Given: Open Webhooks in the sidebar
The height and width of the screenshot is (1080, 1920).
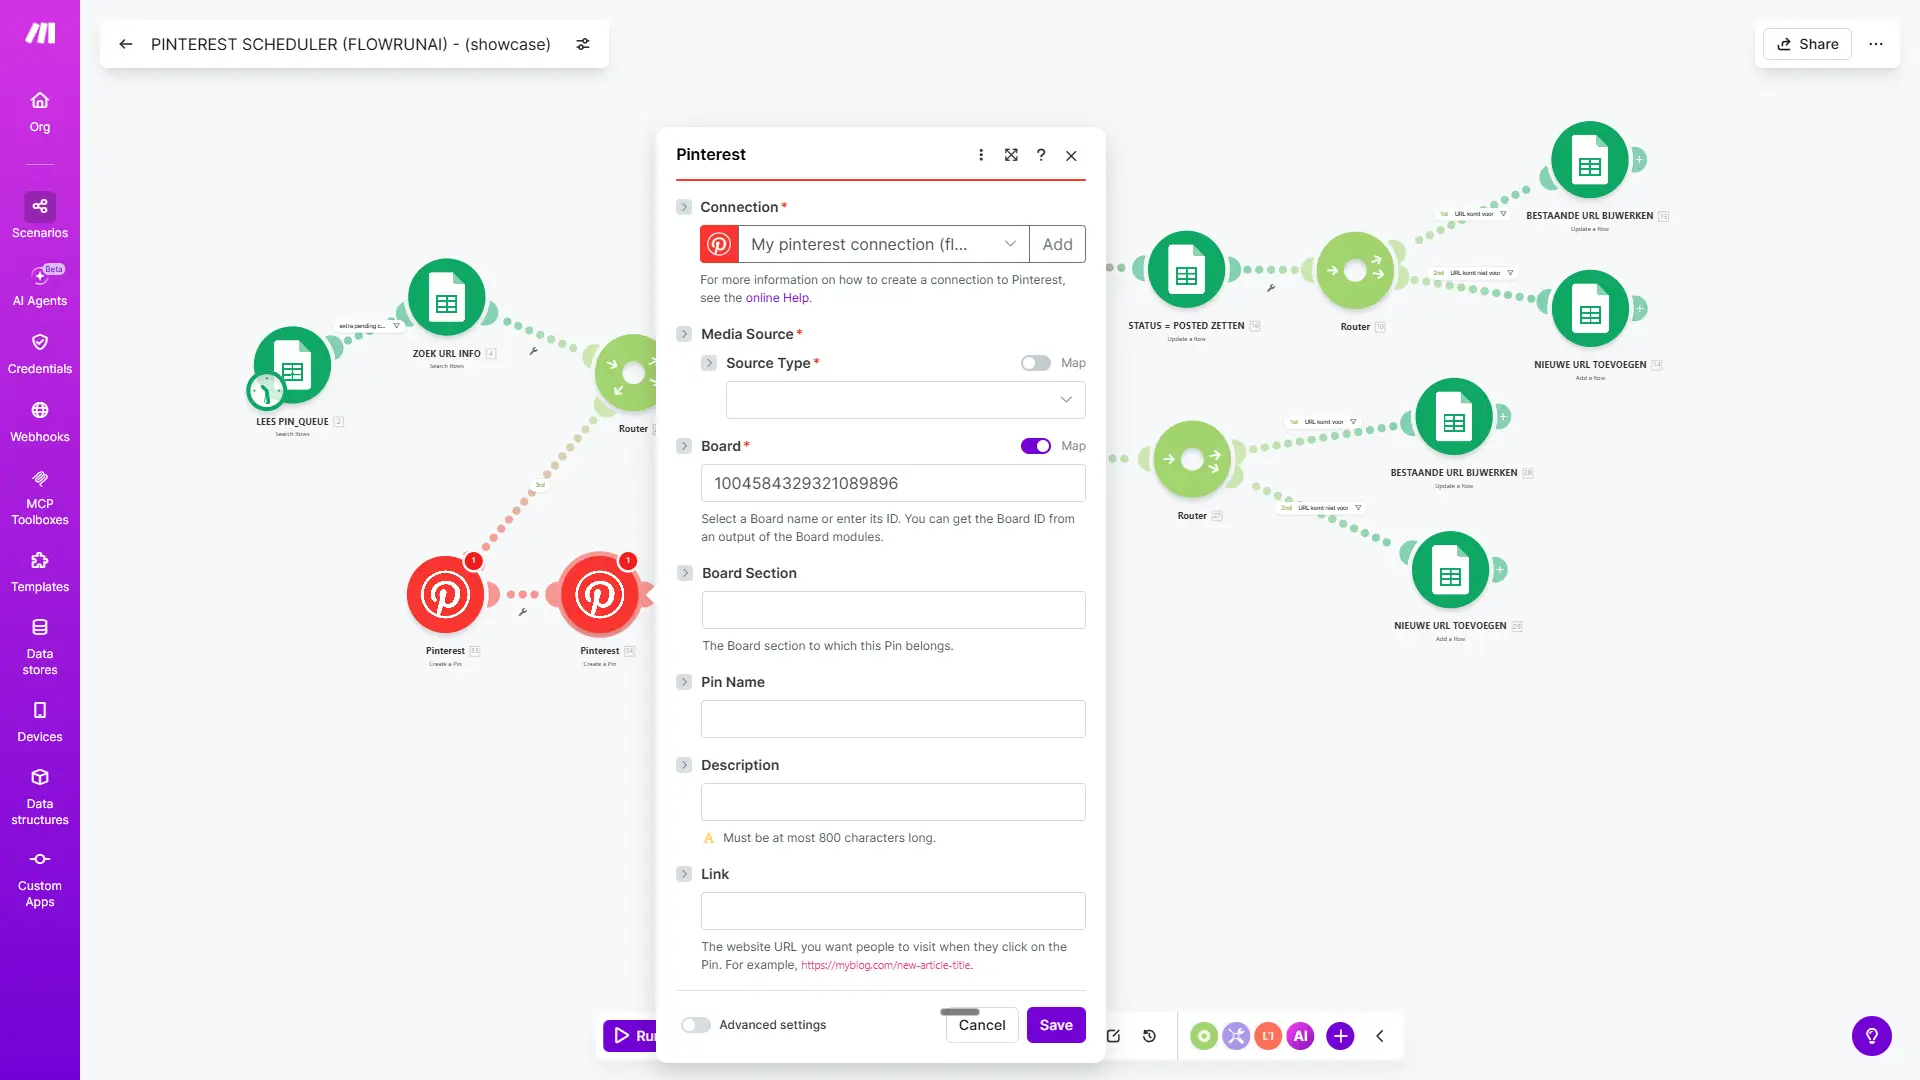Looking at the screenshot, I should pyautogui.click(x=40, y=422).
